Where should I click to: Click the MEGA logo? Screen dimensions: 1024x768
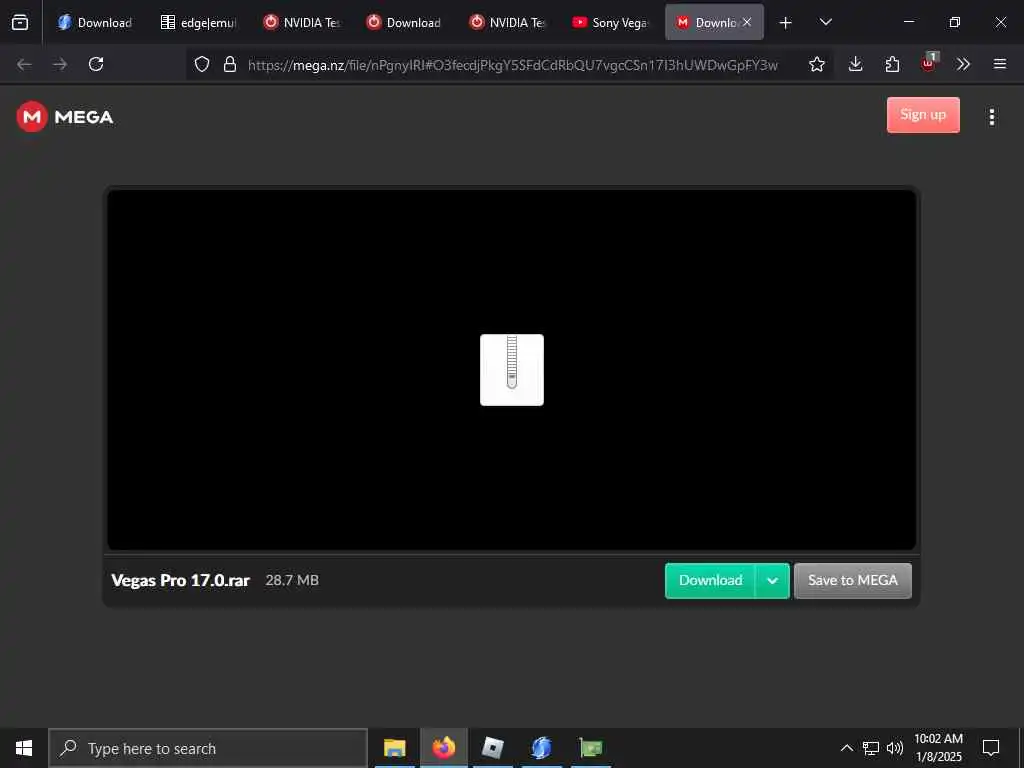point(65,117)
